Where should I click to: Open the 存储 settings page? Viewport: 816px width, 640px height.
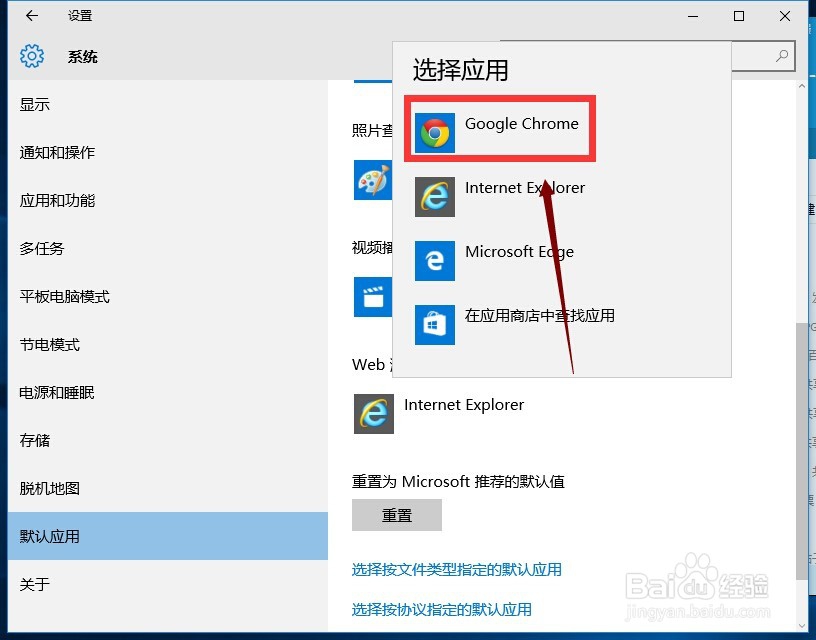168,440
